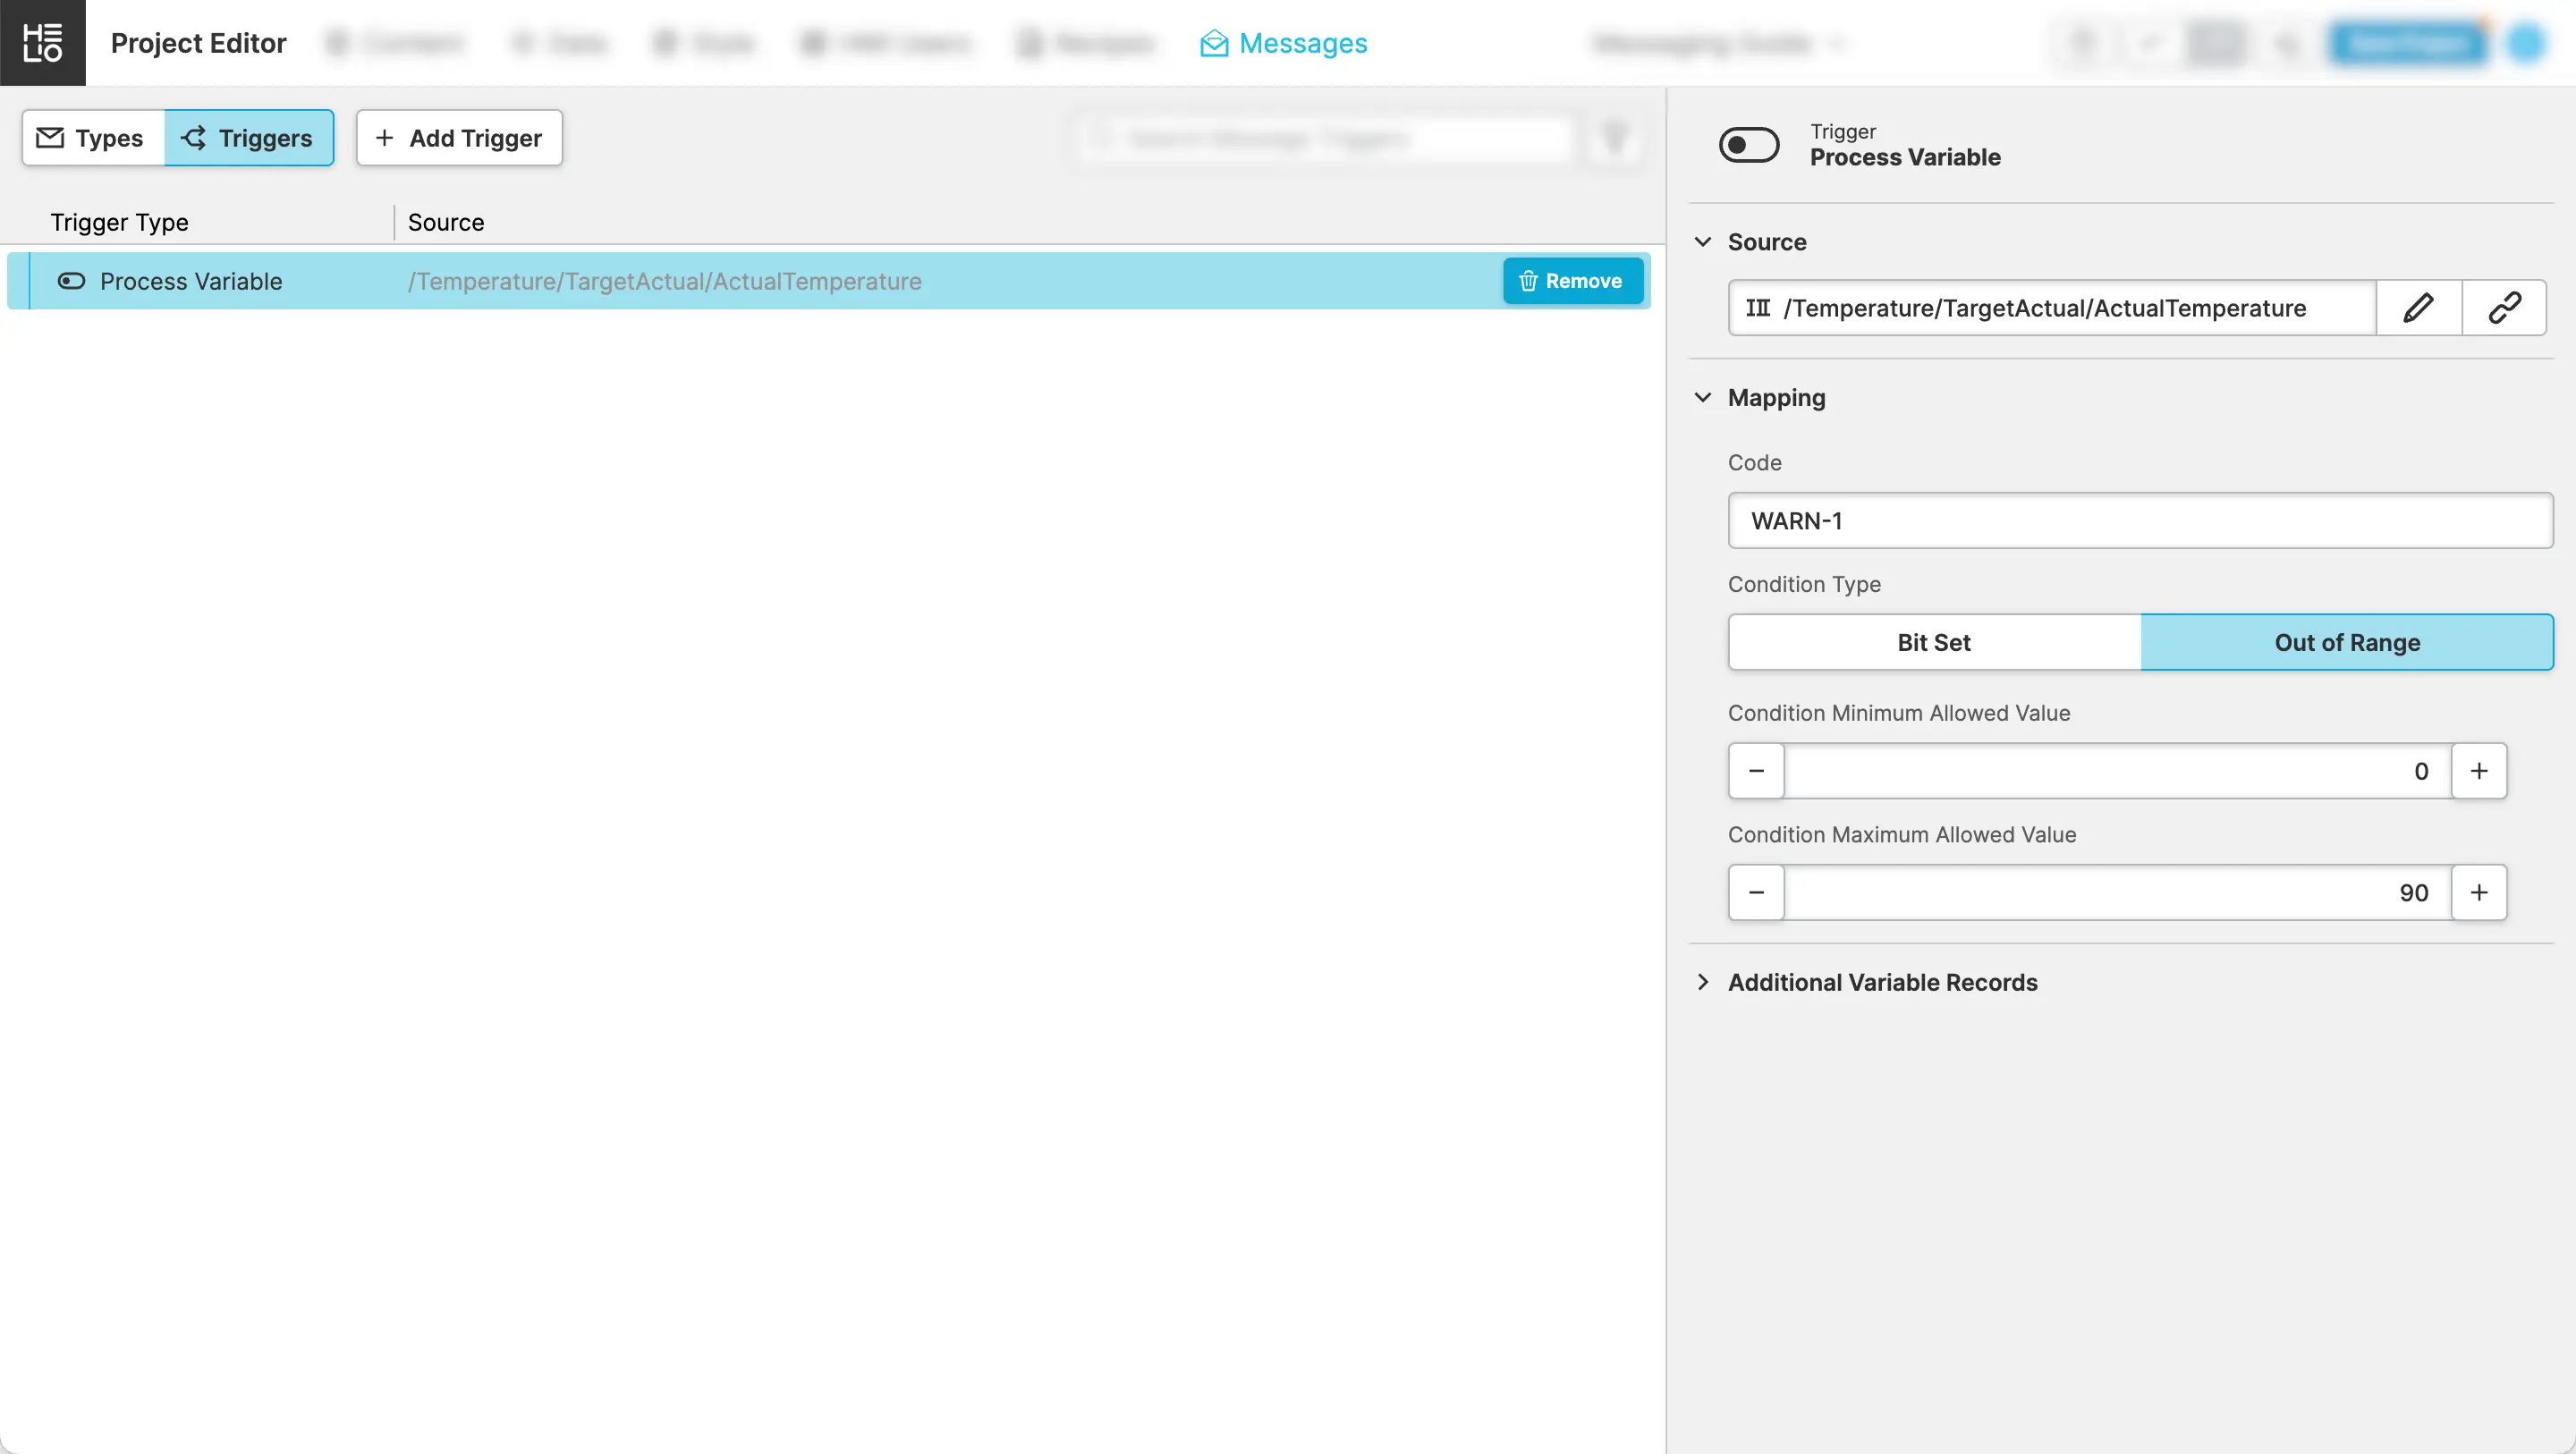2576x1454 pixels.
Task: Click the trash Remove button on trigger row
Action: pos(1572,281)
